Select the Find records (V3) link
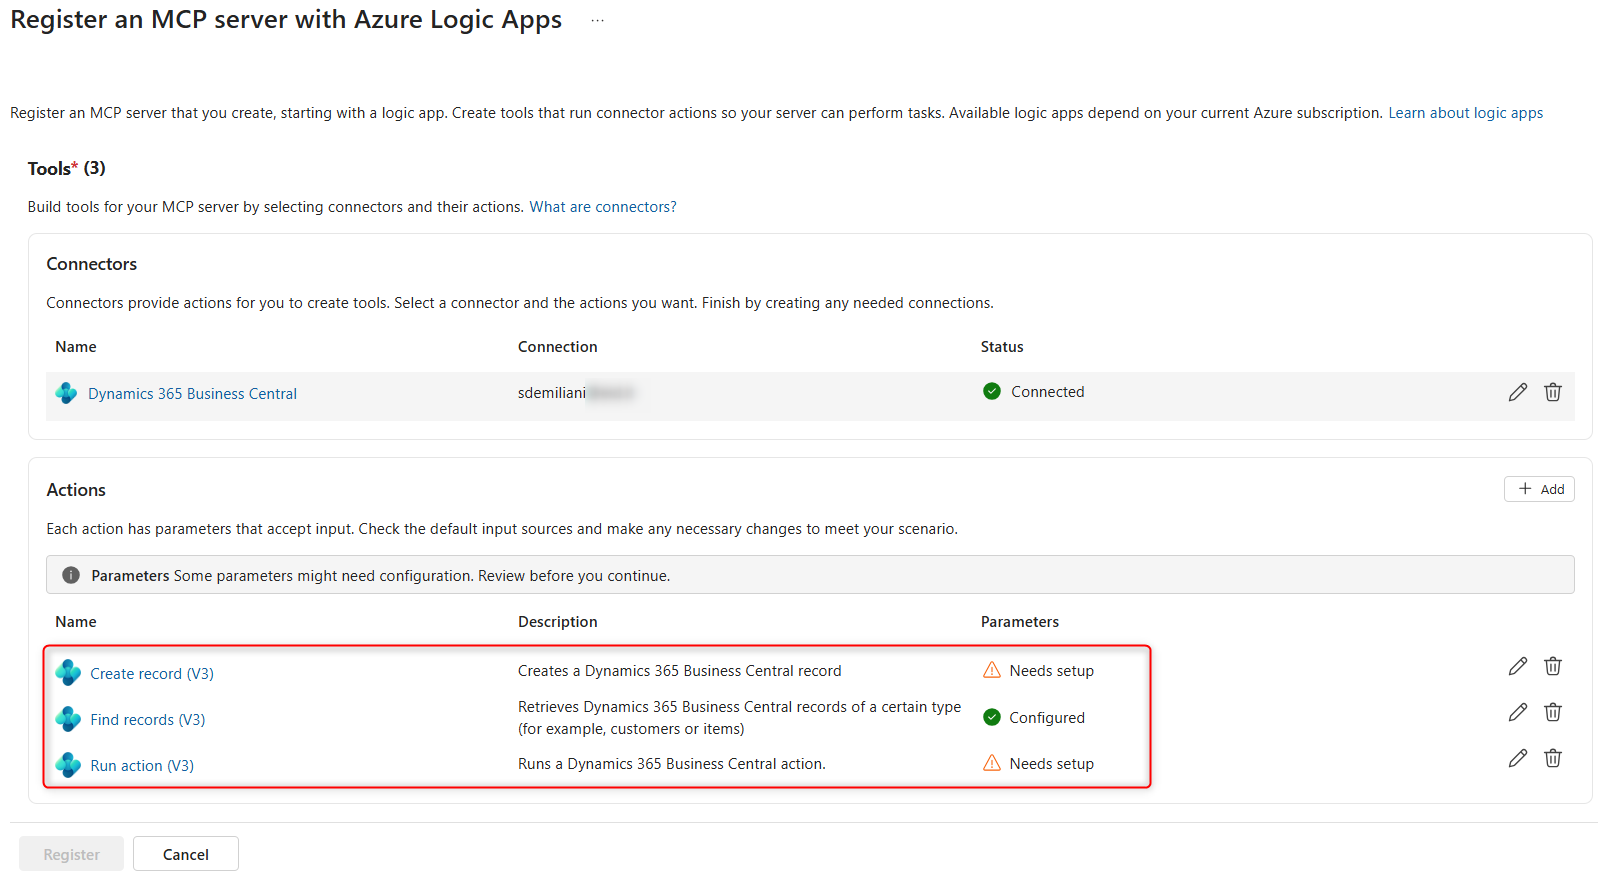This screenshot has height=885, width=1598. 147,720
